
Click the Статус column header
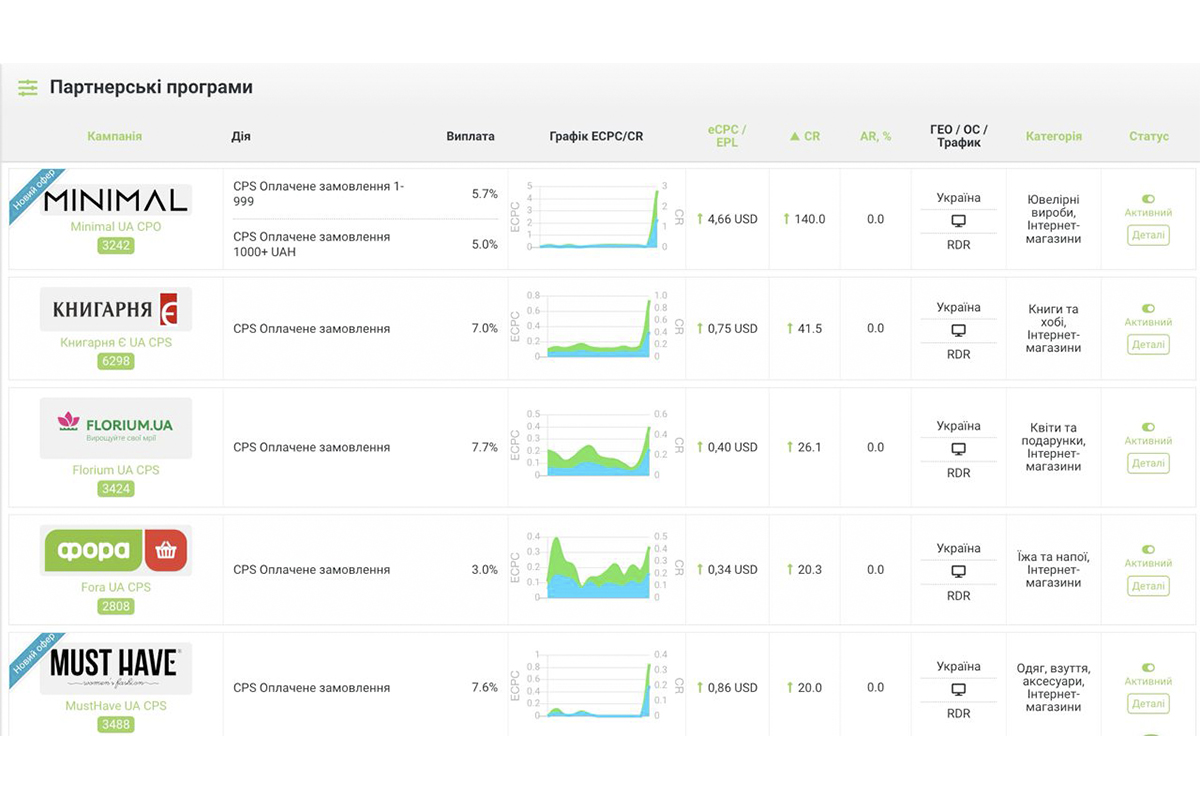tap(1148, 136)
